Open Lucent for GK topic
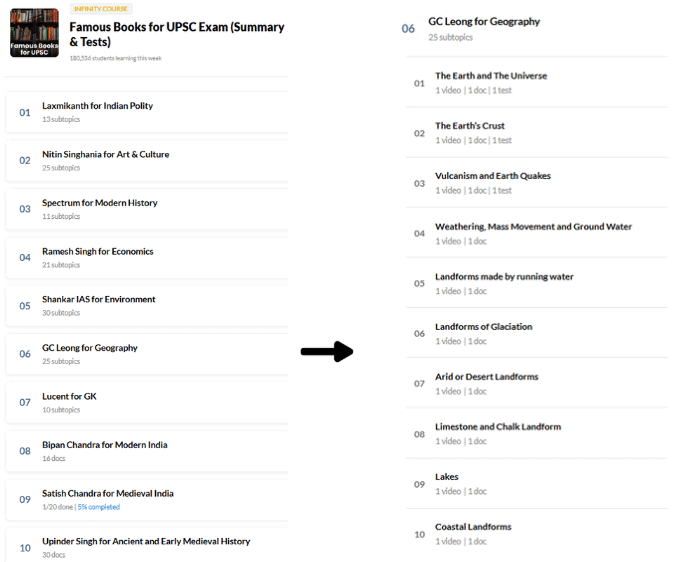This screenshot has width=675, height=562. 147,403
